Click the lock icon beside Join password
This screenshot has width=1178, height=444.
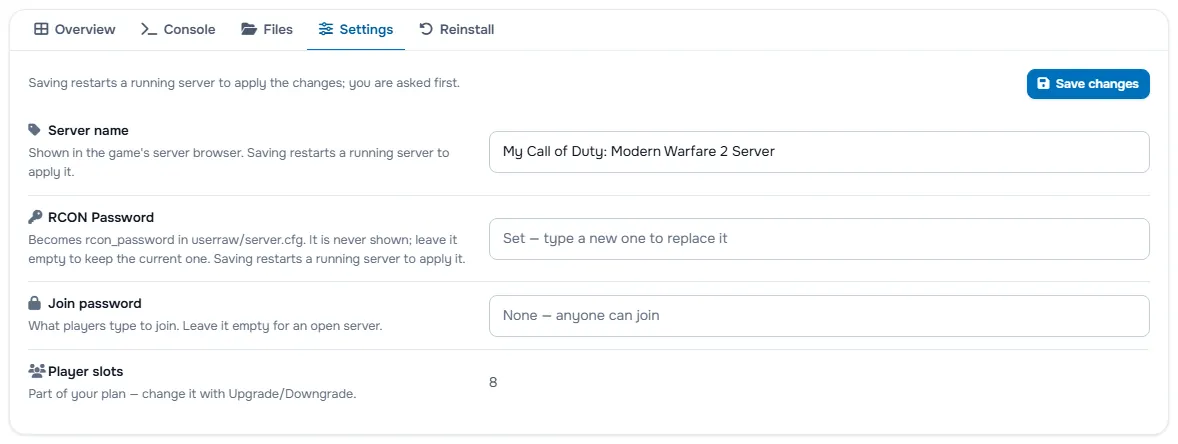point(34,304)
